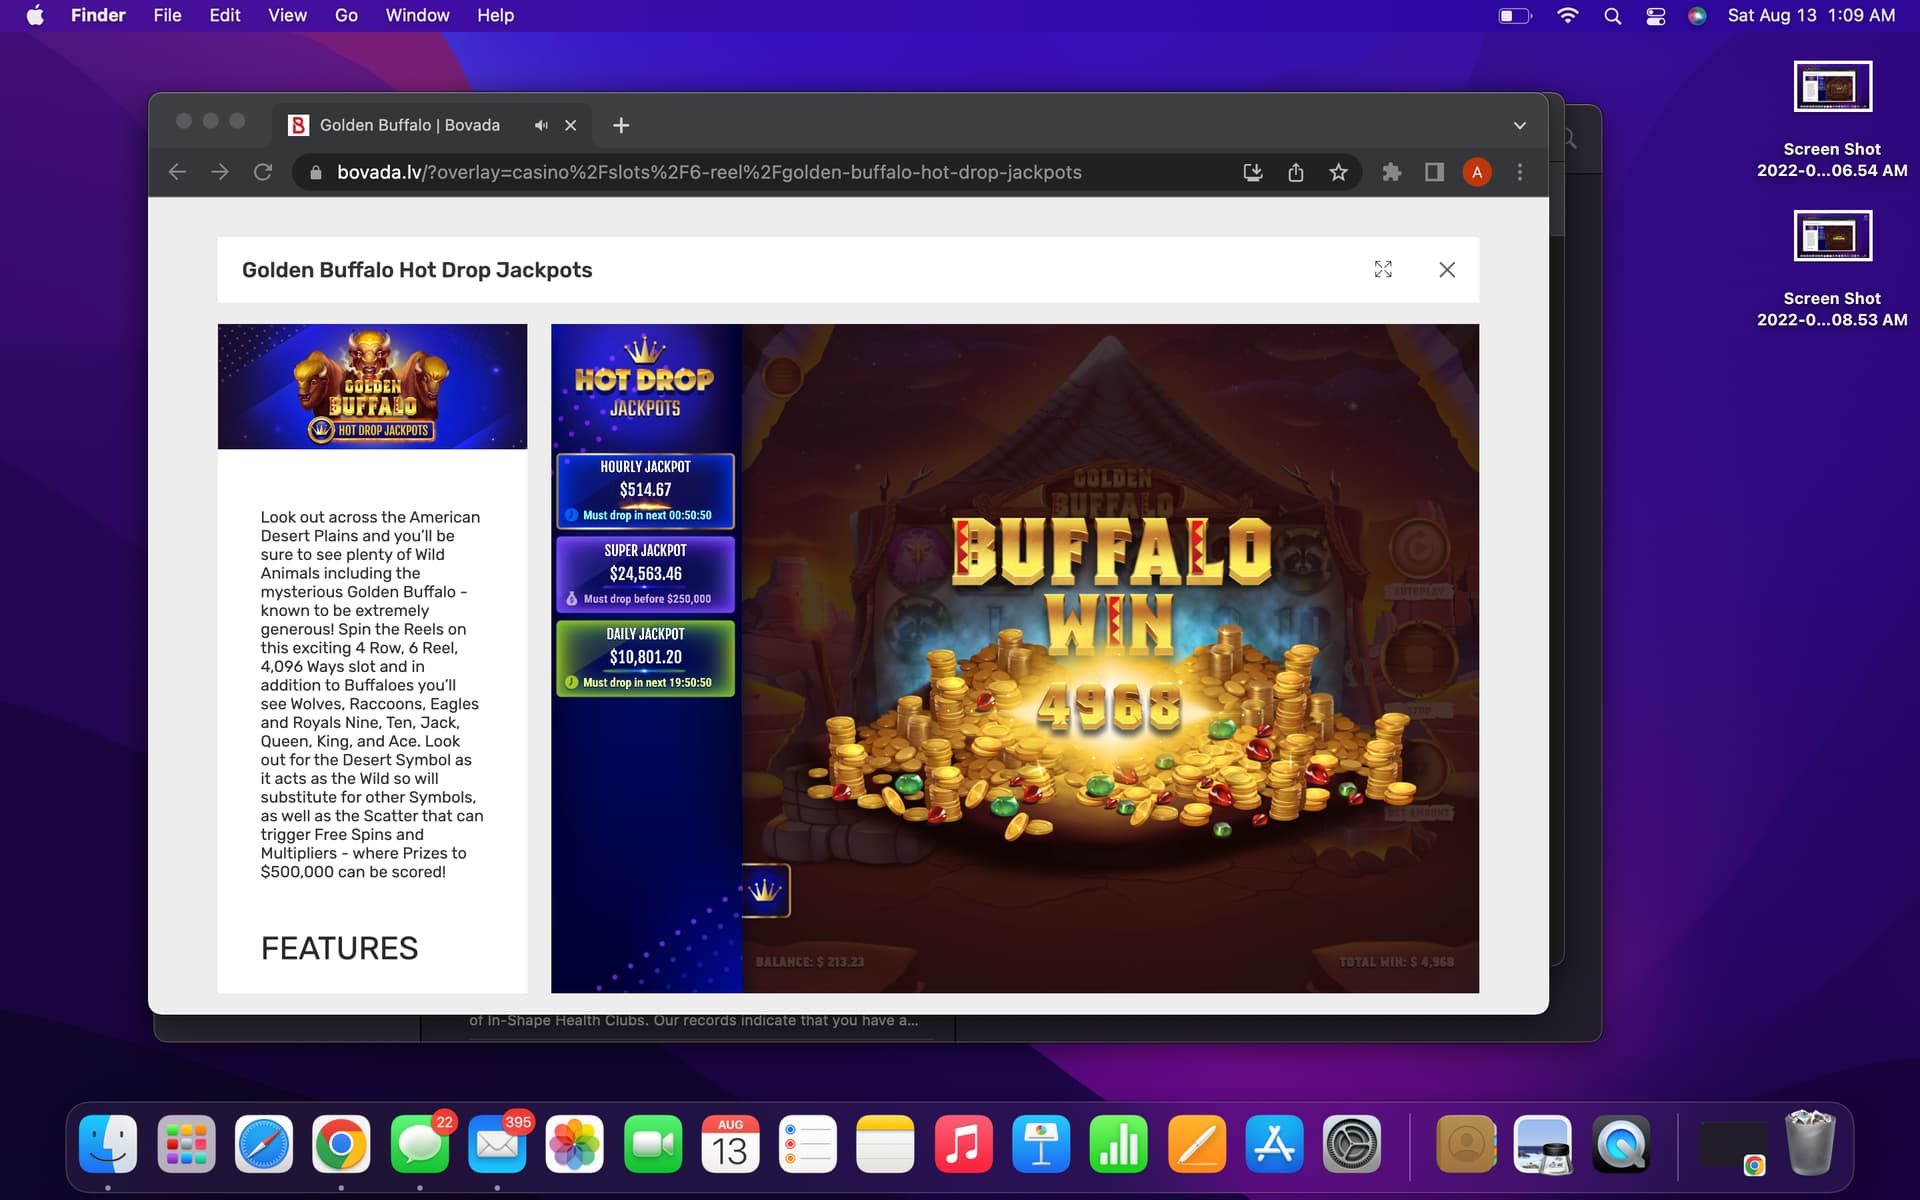
Task: Mute the Golden Buffalo tab audio icon
Action: 541,125
